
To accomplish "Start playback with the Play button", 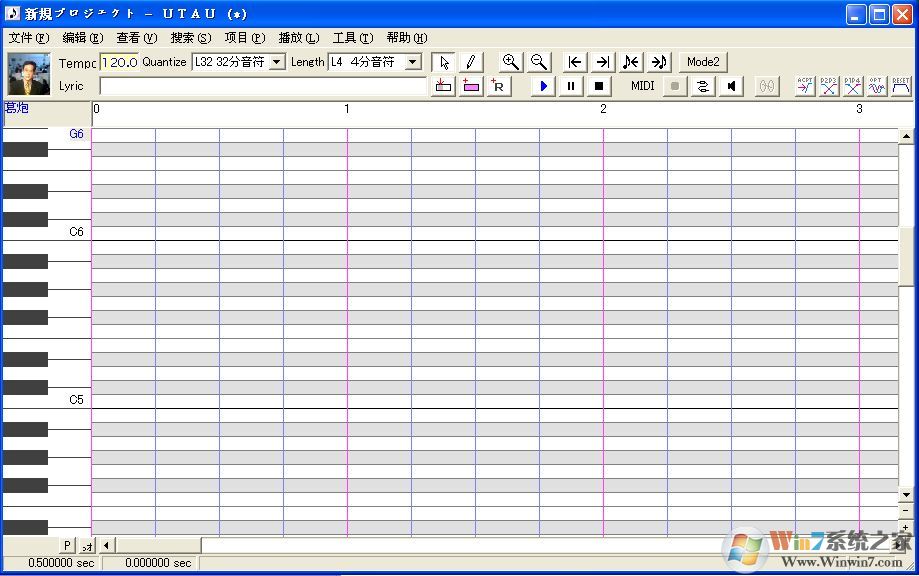I will (542, 86).
